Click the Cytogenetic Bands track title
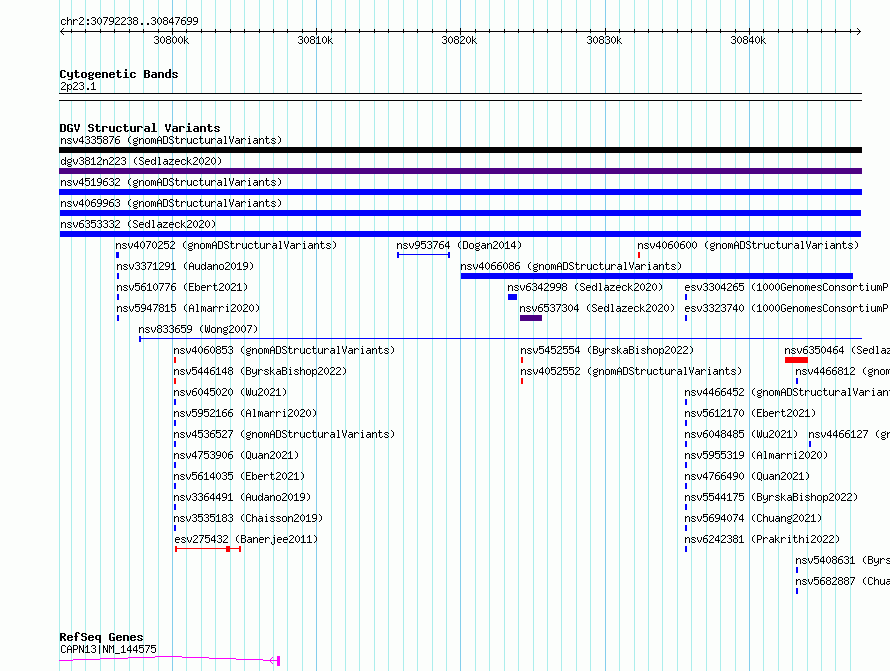The image size is (890, 671). 119,74
